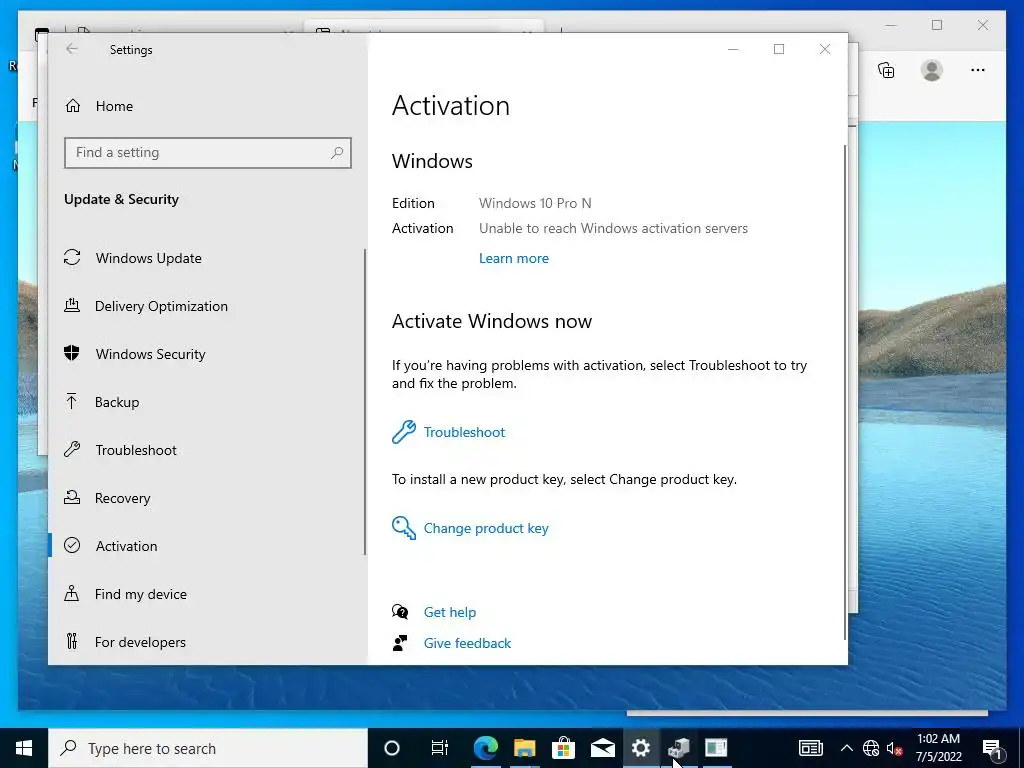The width and height of the screenshot is (1024, 768).
Task: Click the Activation page scrollbar
Action: pyautogui.click(x=845, y=392)
